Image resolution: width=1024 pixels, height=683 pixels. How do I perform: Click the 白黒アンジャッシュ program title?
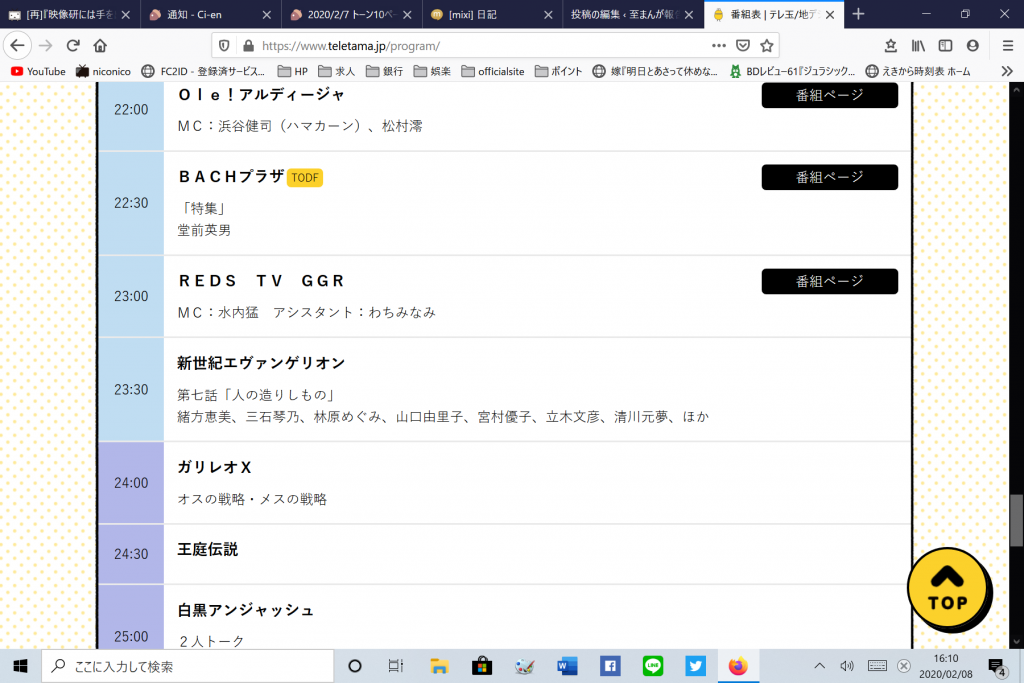[x=246, y=610]
